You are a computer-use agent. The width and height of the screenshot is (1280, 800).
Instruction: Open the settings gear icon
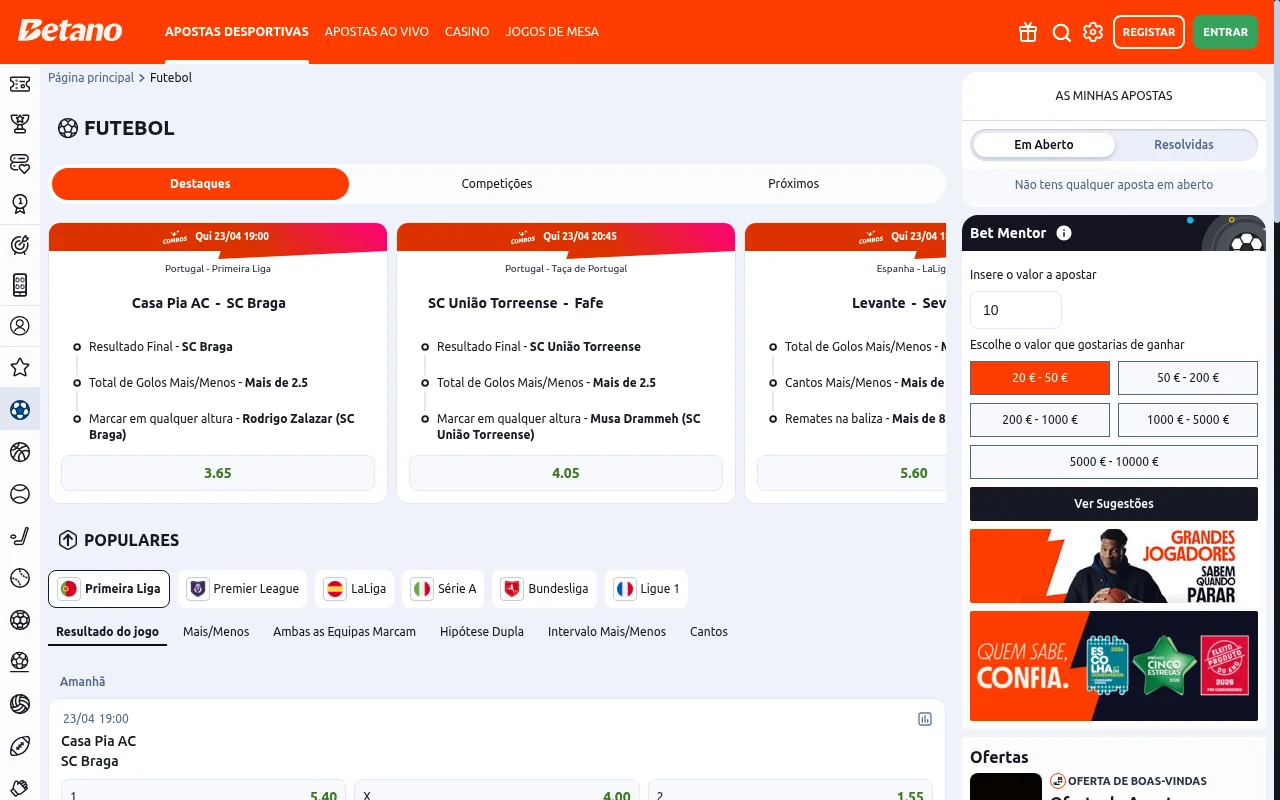point(1093,32)
